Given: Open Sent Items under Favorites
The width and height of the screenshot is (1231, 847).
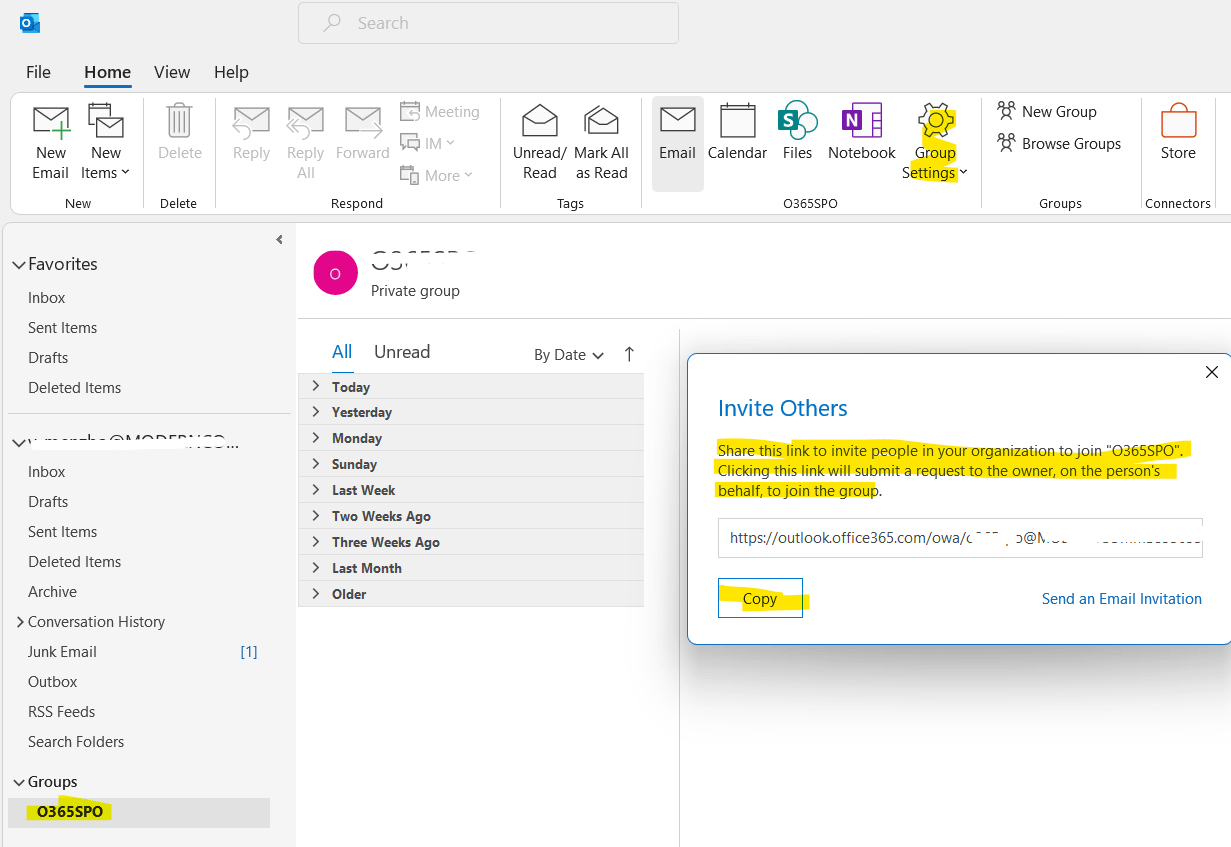Looking at the screenshot, I should [x=62, y=328].
